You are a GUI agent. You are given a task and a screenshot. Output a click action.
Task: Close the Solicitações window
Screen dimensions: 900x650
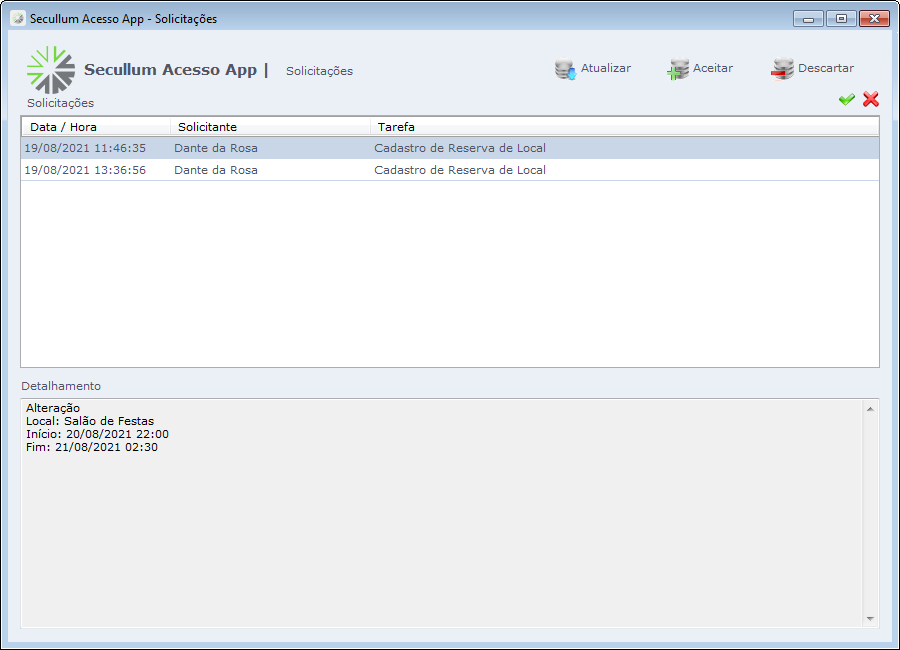coord(874,19)
